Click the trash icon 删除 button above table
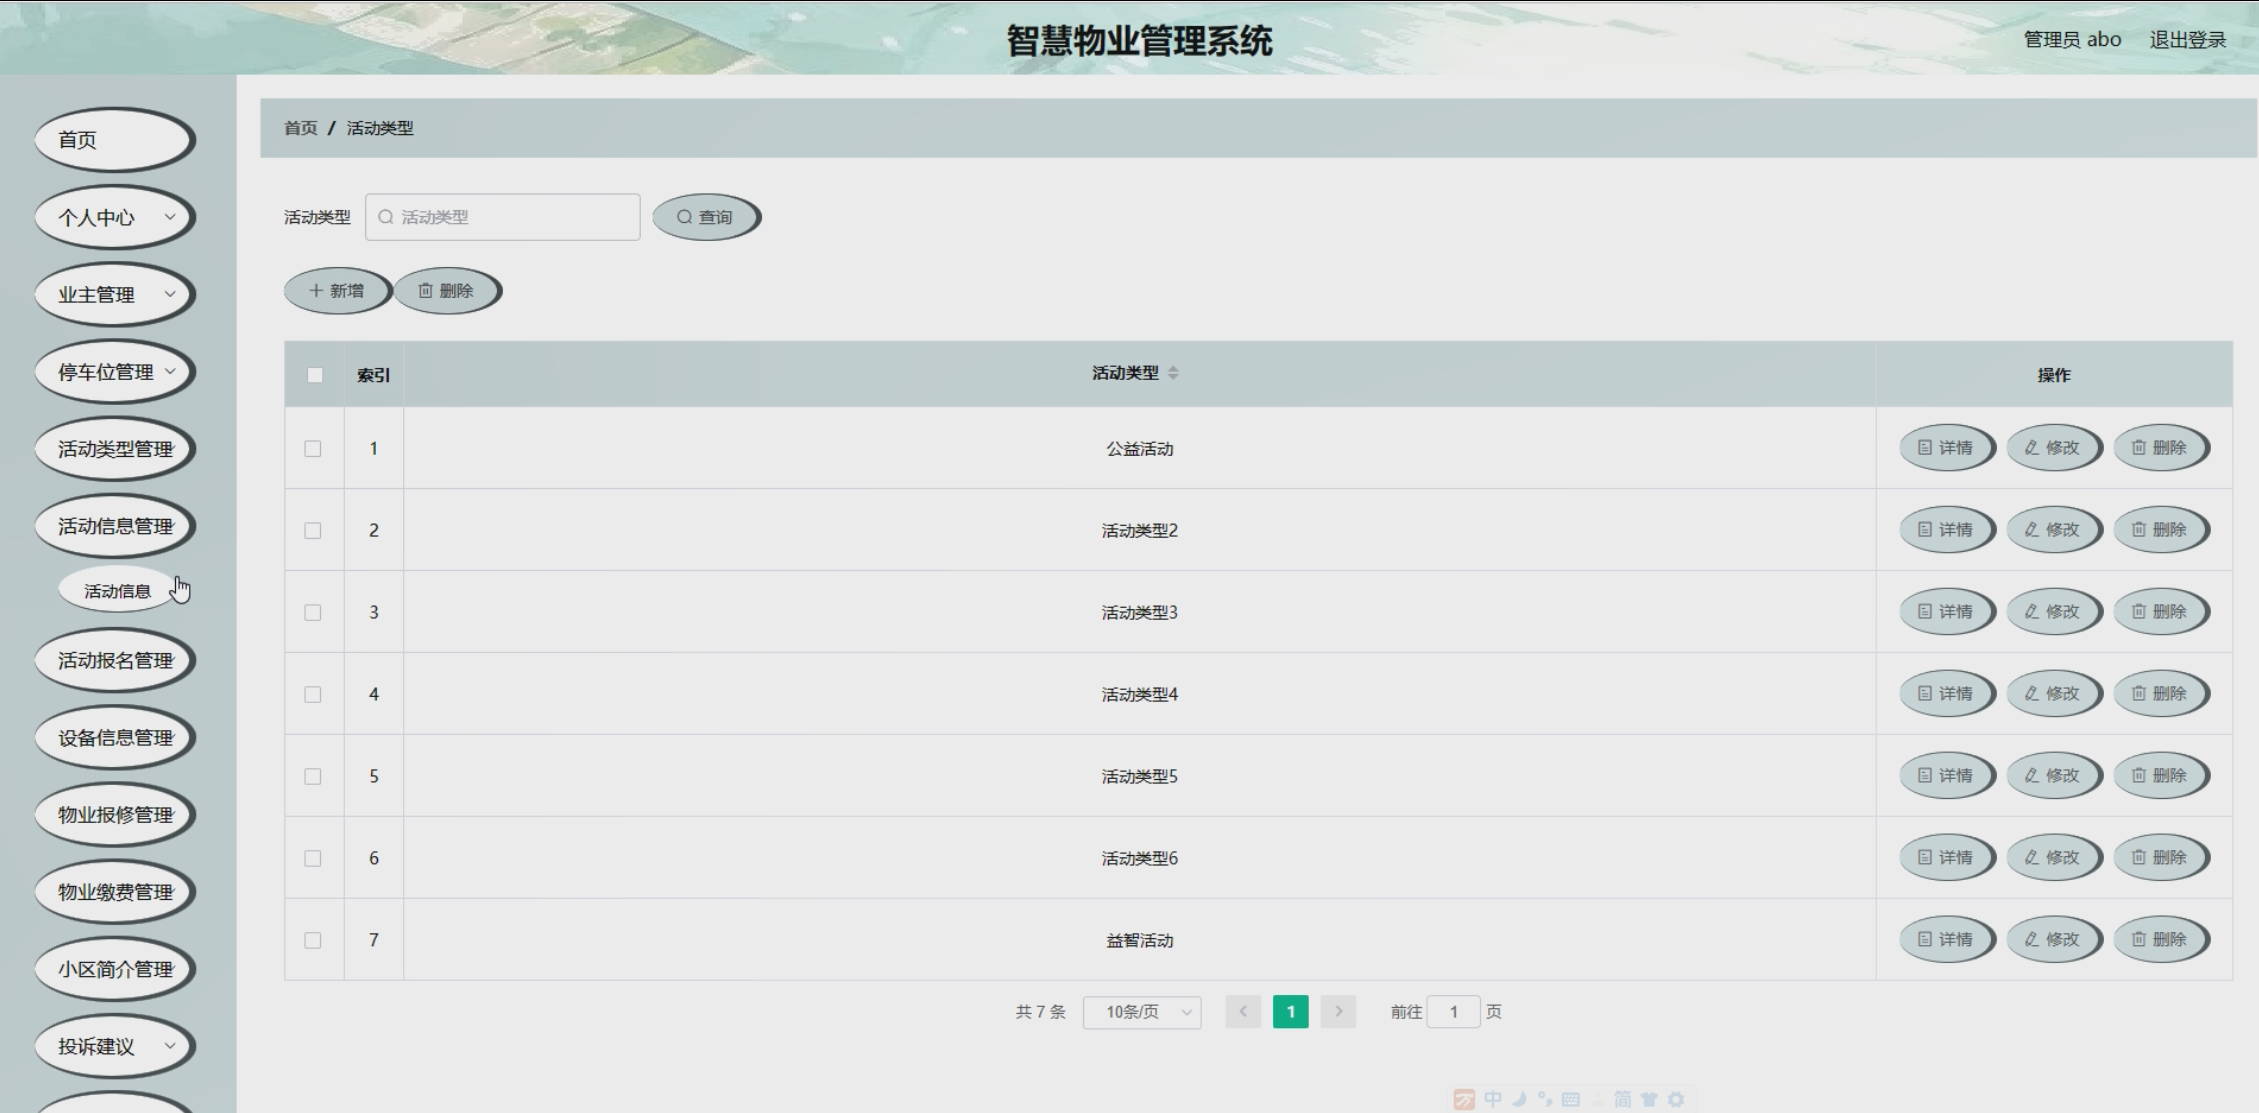 point(446,291)
